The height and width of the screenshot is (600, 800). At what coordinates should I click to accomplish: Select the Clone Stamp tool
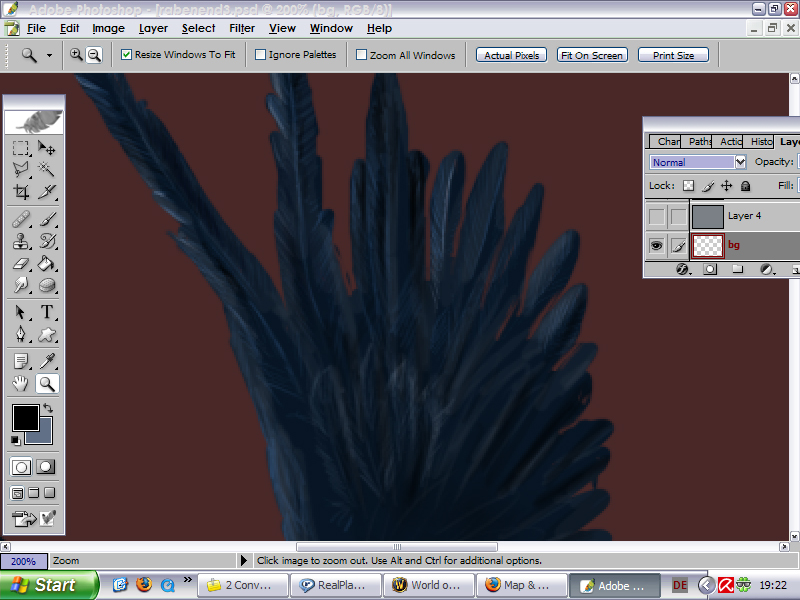tap(21, 241)
